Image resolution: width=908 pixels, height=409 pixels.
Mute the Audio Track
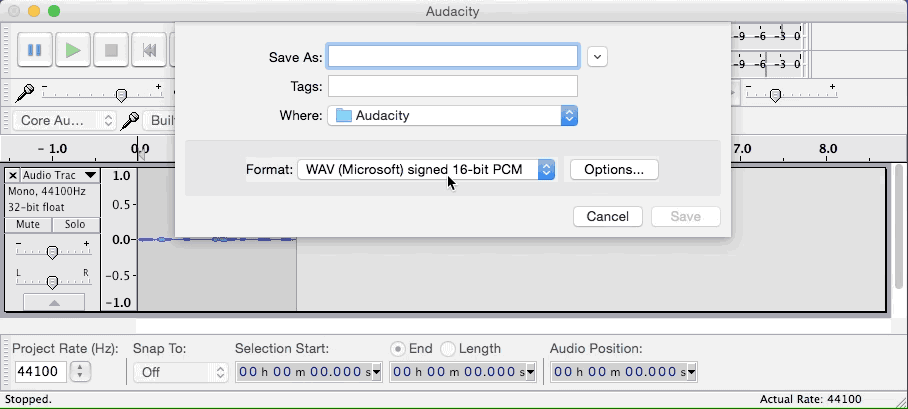(x=28, y=225)
